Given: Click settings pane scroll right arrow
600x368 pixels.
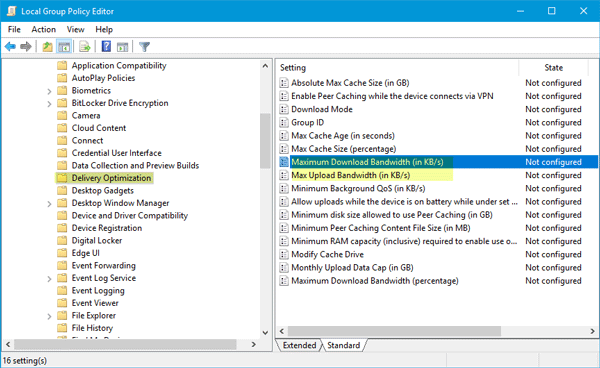Looking at the screenshot, I should 592,331.
